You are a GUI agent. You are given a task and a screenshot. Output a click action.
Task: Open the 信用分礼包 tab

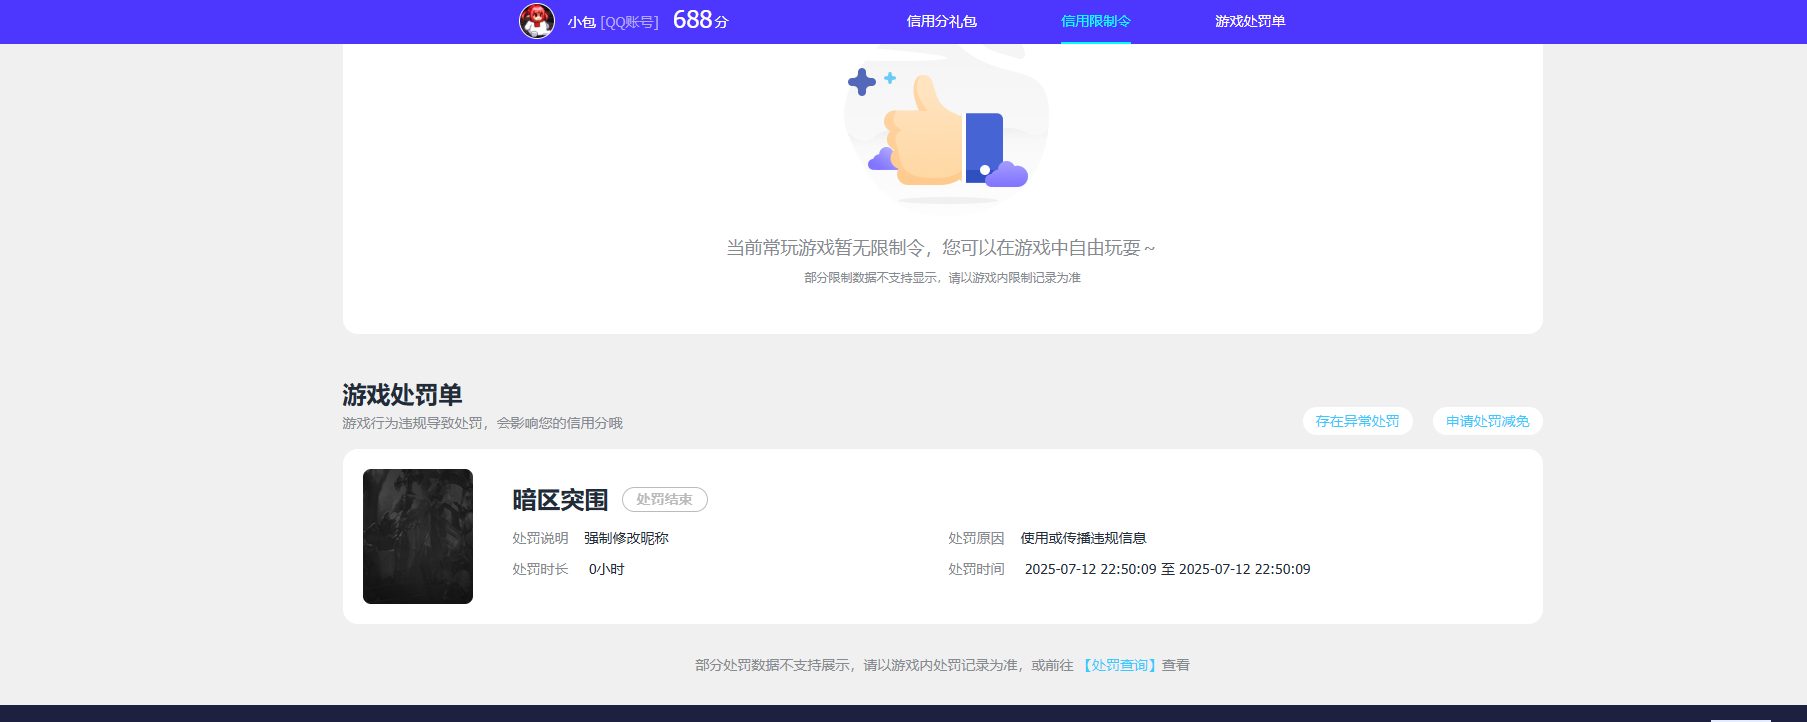point(941,21)
